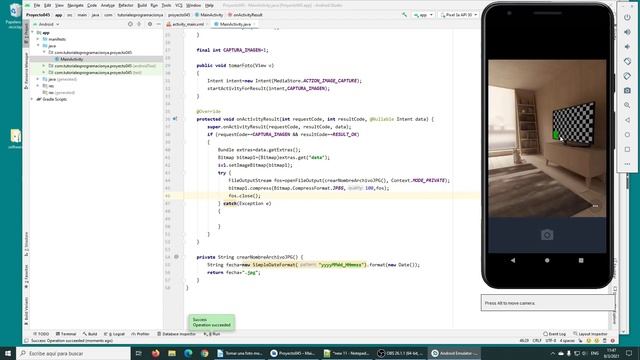Viewport: 640px width, 360px height.
Task: Click the emulator power button
Action: coord(627,18)
